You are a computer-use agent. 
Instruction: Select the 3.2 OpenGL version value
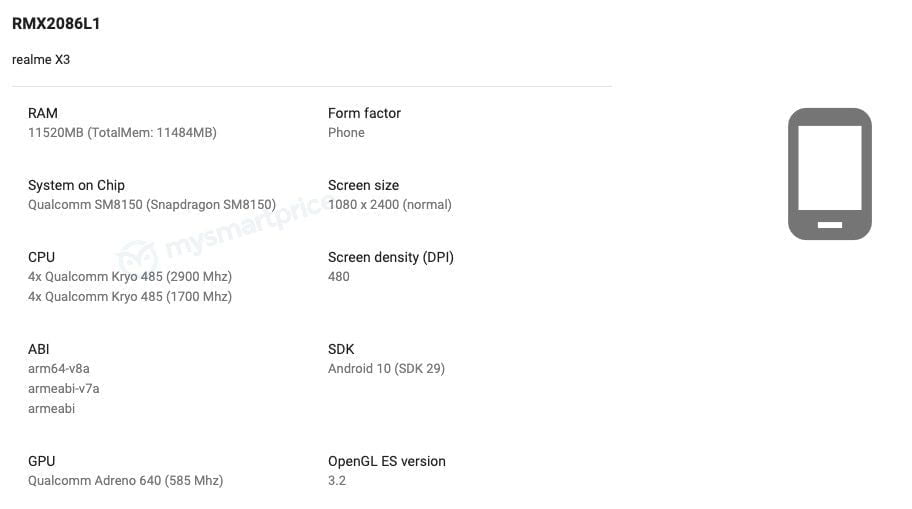point(337,480)
